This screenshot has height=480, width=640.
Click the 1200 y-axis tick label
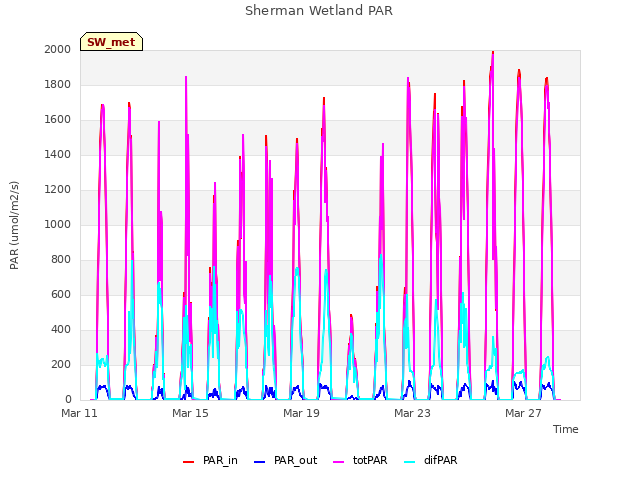point(58,189)
